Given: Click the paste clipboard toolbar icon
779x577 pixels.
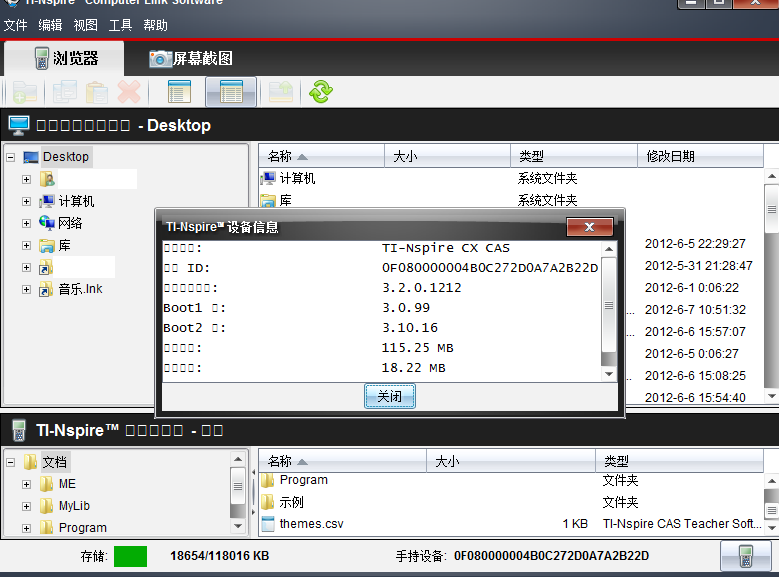Looking at the screenshot, I should pos(97,92).
